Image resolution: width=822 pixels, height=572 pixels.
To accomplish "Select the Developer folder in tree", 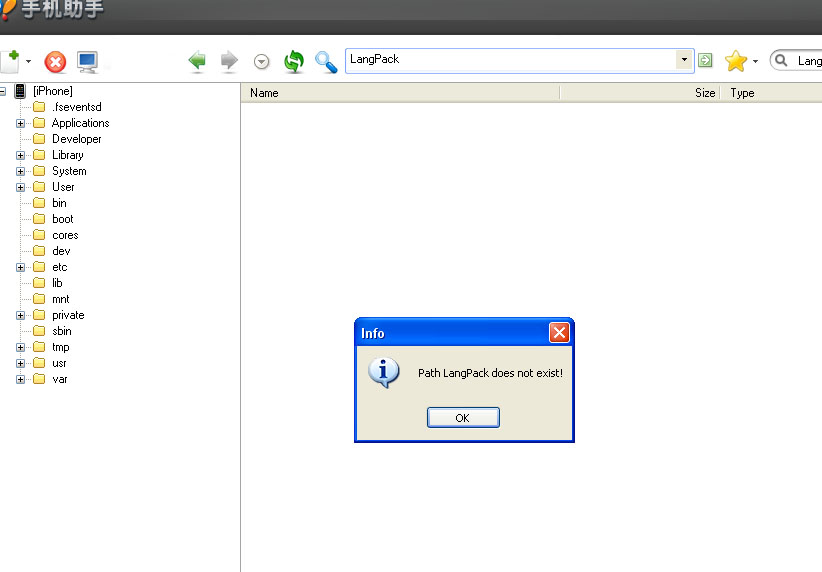I will [76, 139].
